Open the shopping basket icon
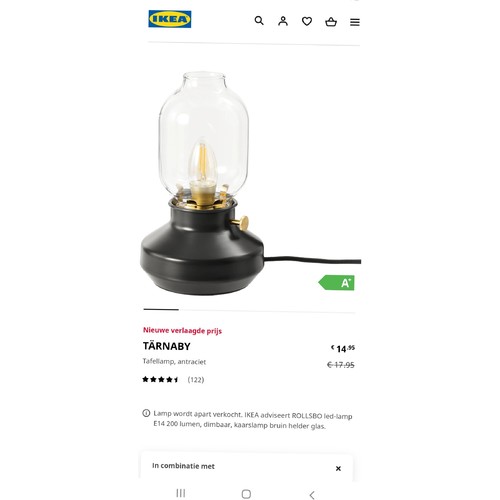Screen dimensions: 500x500 coord(331,22)
